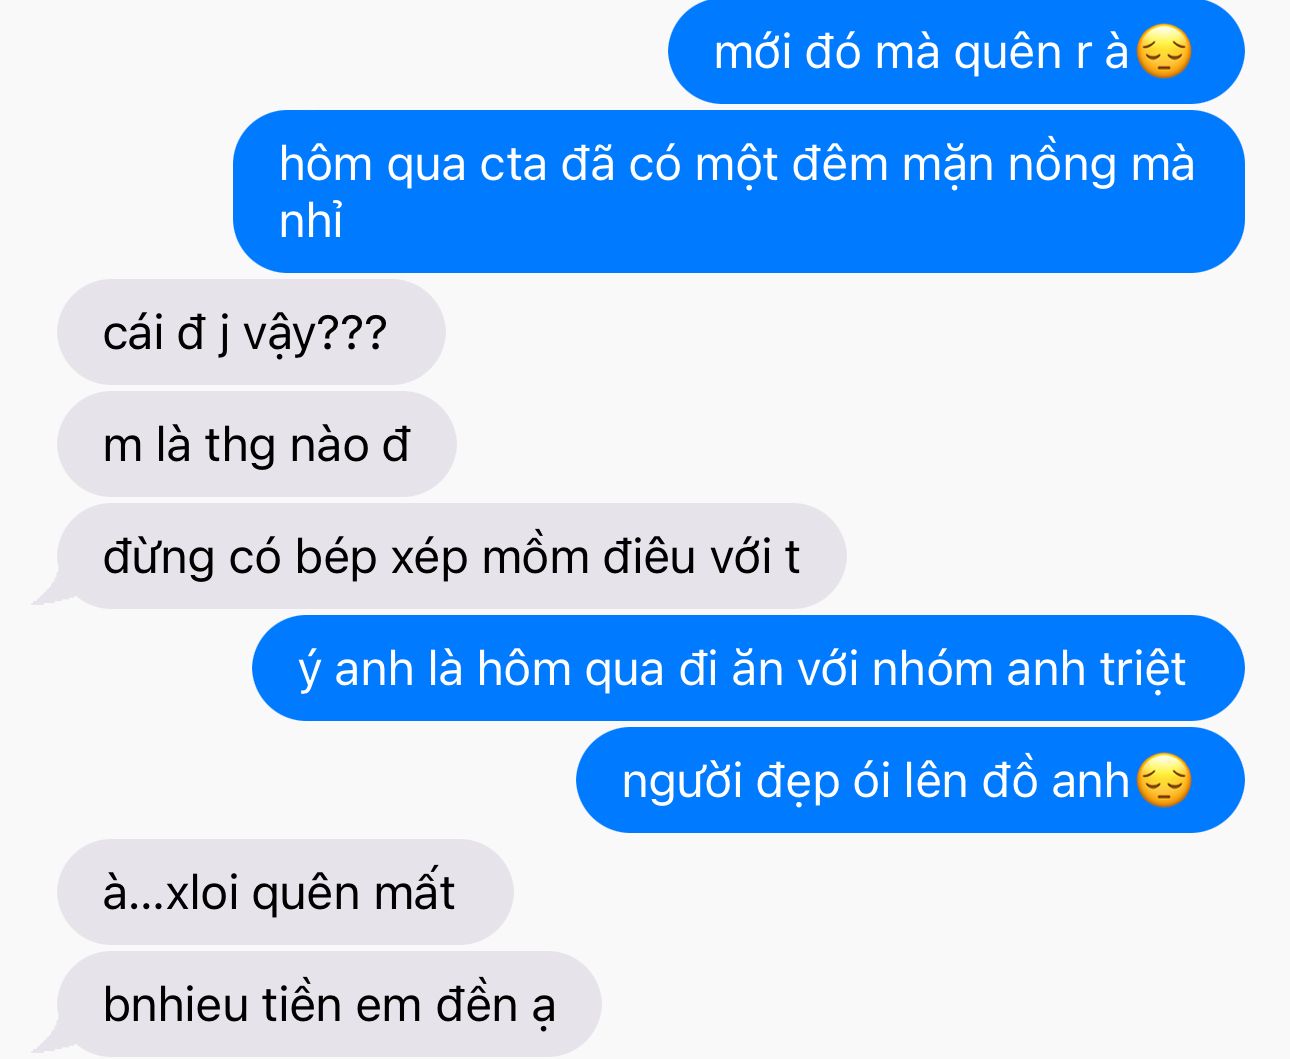The height and width of the screenshot is (1059, 1290).
Task: Select the "người đẹp ói lên" message text
Action: [x=876, y=781]
